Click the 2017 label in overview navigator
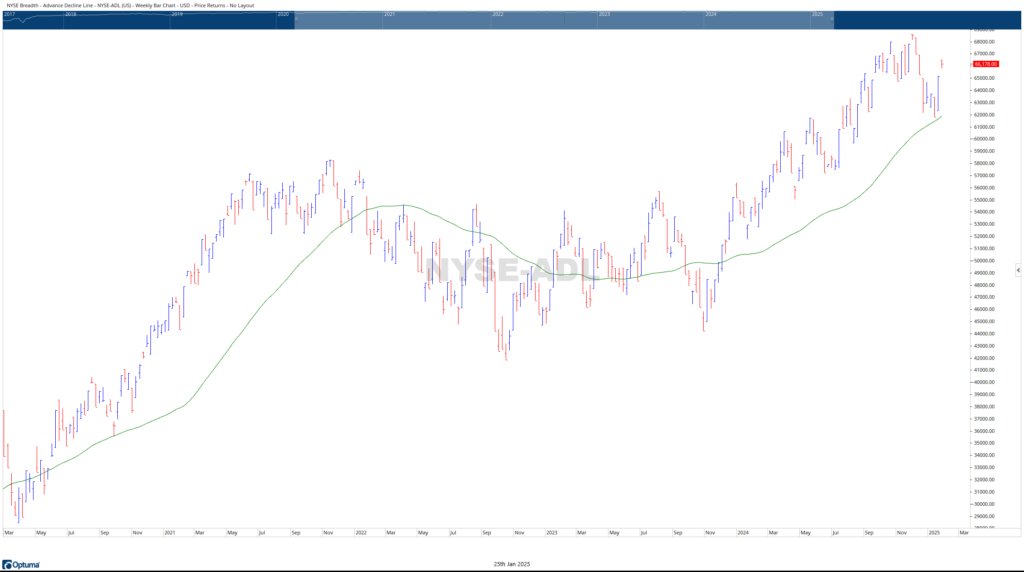Viewport: 1024px width, 572px height. (x=12, y=15)
